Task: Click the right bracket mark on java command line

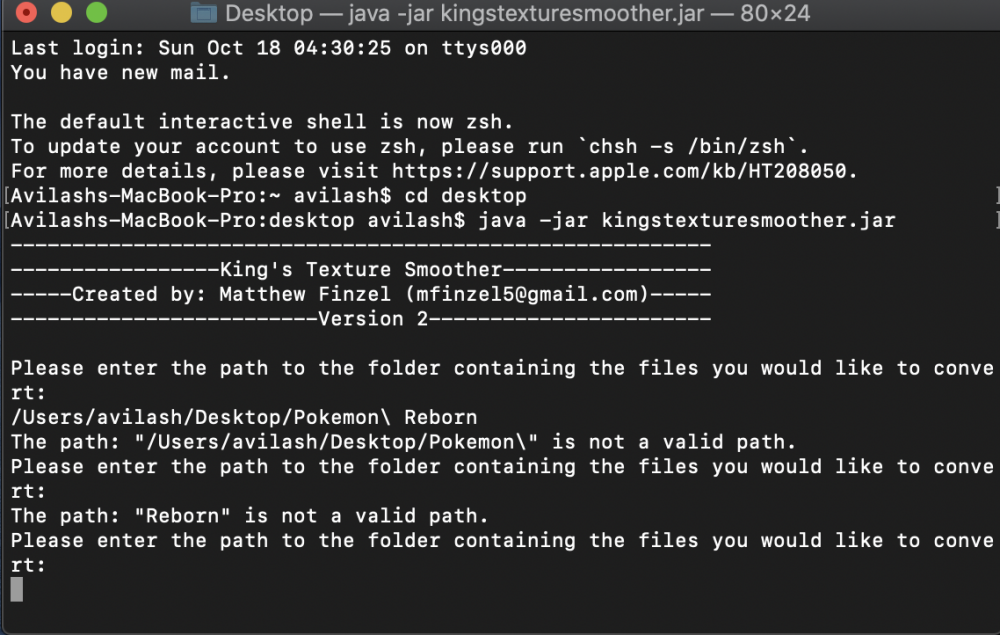Action: coord(997,221)
